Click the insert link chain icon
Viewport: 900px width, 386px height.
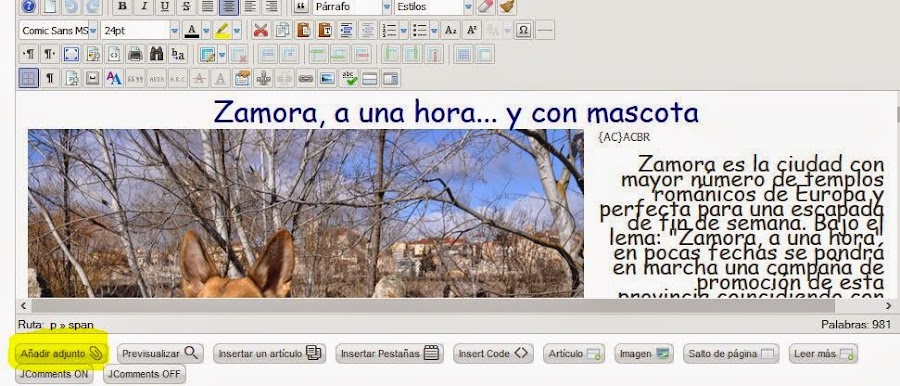(x=306, y=78)
